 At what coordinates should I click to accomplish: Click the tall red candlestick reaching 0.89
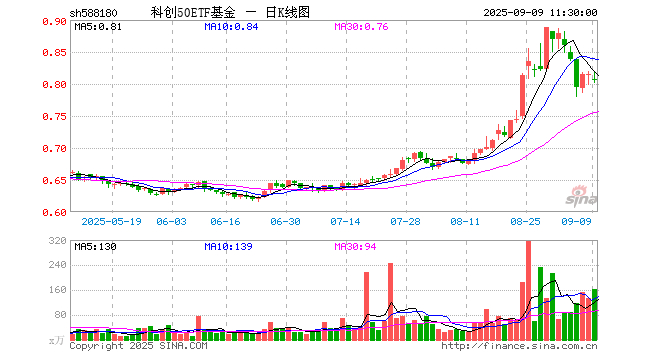(x=546, y=48)
